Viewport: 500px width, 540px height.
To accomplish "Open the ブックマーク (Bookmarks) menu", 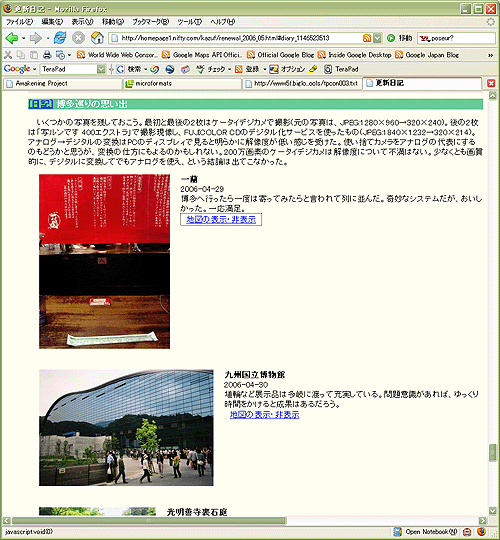I will [x=151, y=22].
